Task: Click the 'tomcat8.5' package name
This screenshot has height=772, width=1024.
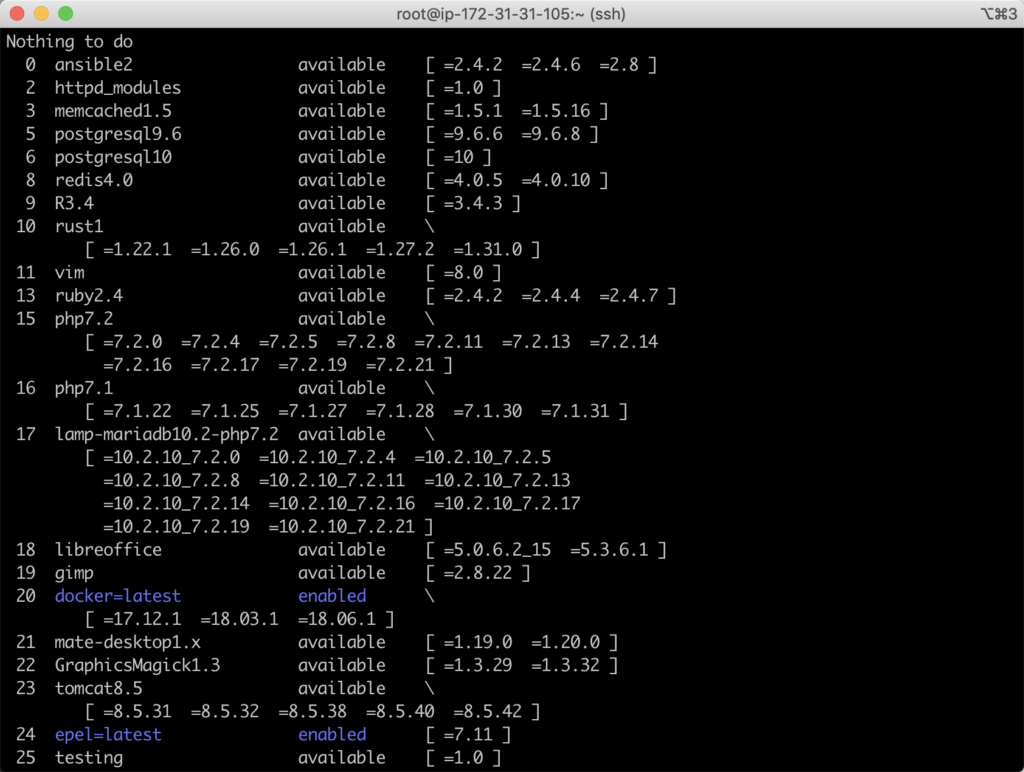Action: point(98,688)
